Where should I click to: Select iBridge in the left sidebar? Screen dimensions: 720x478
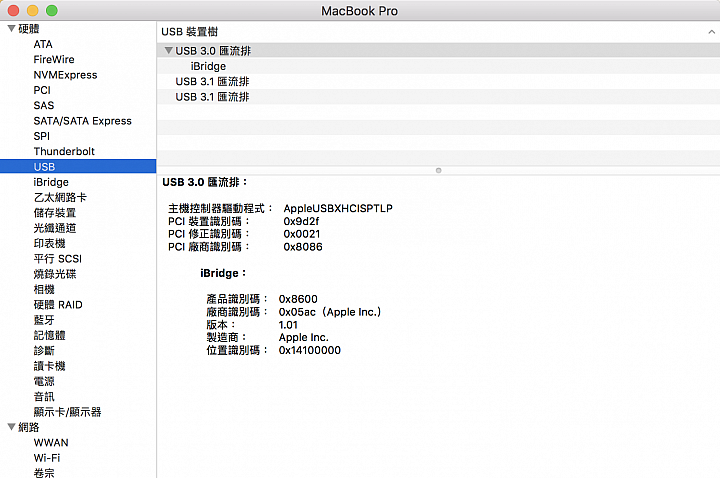tap(51, 182)
